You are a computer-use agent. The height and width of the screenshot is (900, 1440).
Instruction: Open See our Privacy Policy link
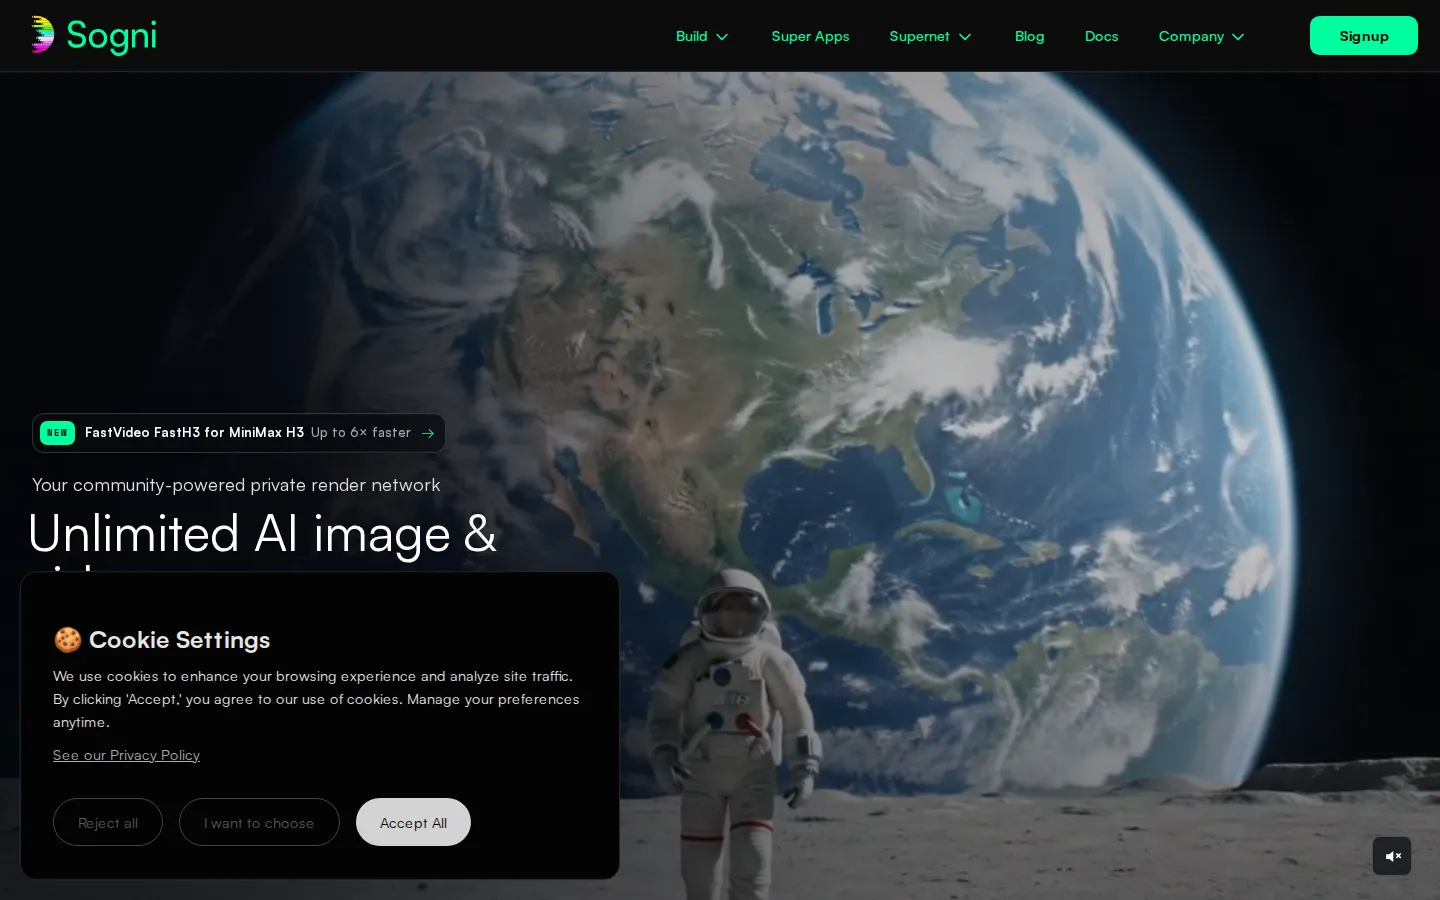[x=126, y=755]
